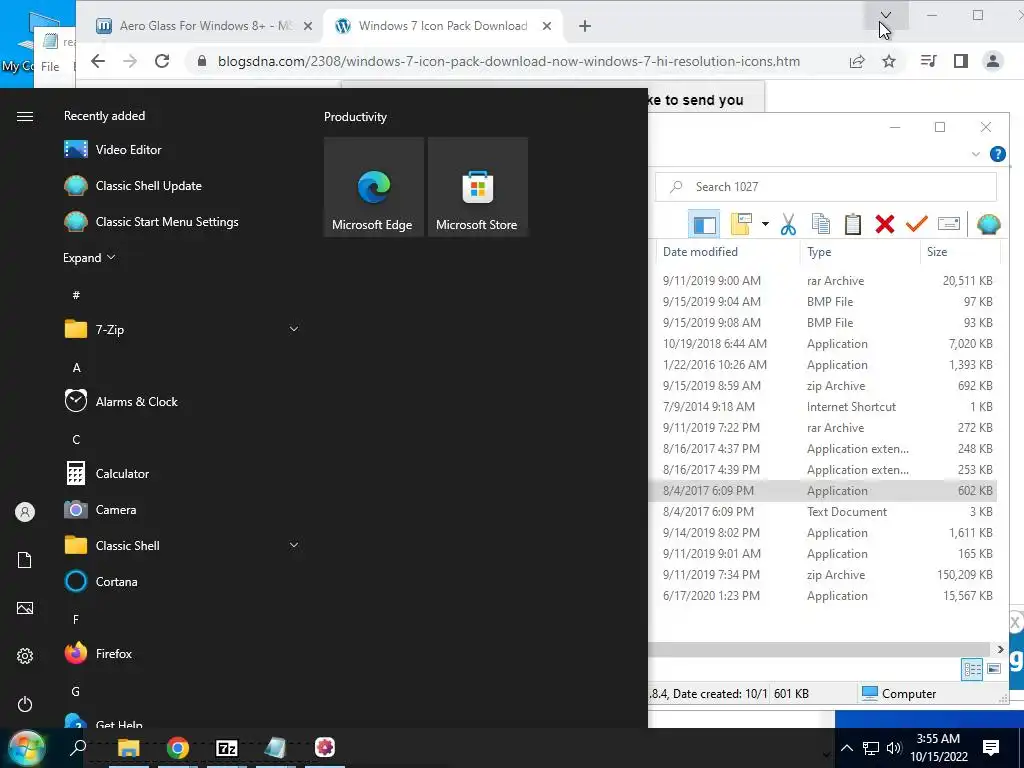Click Expand under Recently added
1024x768 pixels.
(x=89, y=257)
